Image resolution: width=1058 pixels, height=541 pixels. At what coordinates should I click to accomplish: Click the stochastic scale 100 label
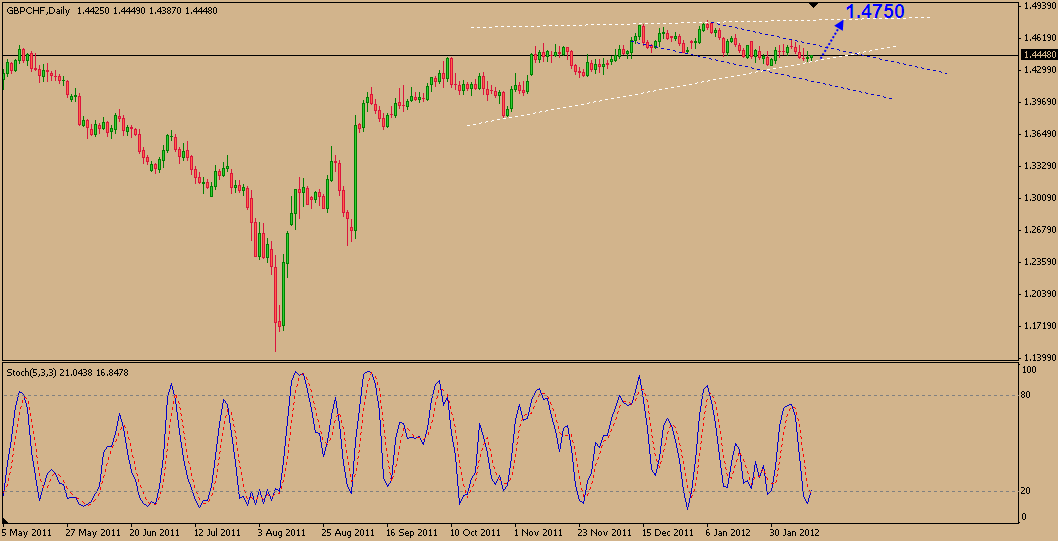[1030, 371]
